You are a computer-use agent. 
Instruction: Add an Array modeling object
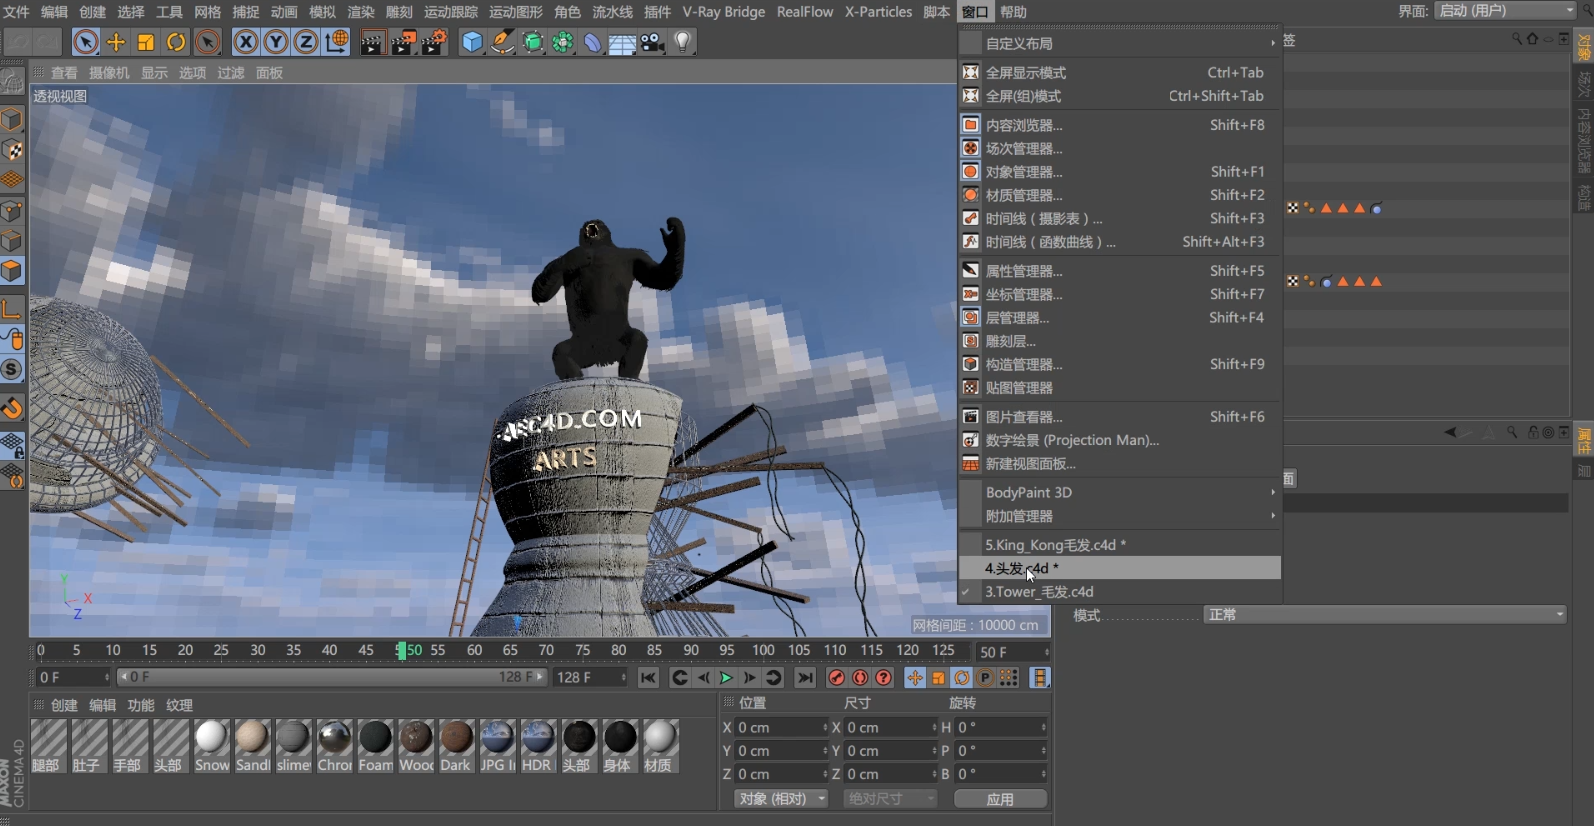pyautogui.click(x=563, y=42)
